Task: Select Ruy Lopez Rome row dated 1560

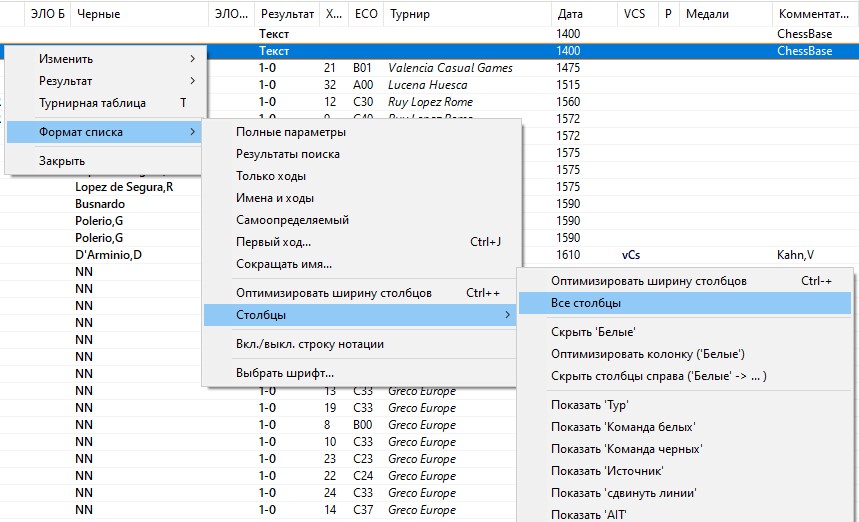Action: (x=430, y=102)
